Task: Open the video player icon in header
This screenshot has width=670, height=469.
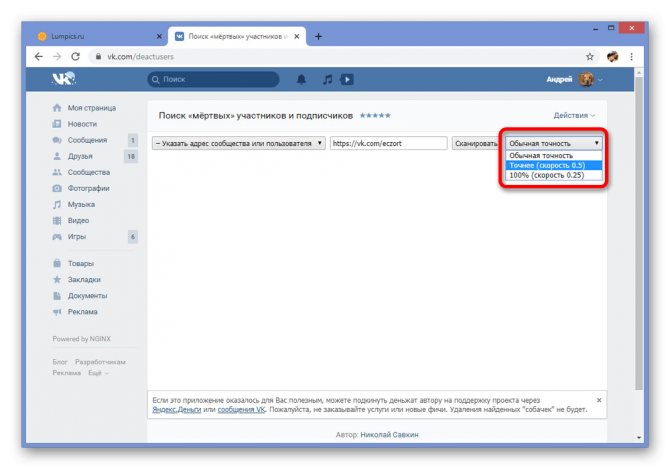Action: pos(347,79)
